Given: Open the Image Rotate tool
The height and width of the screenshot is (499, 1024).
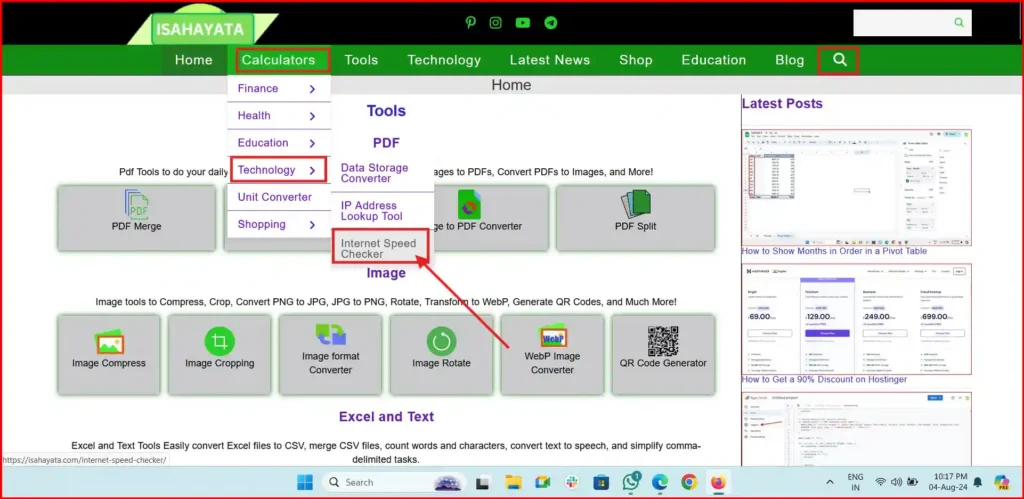Looking at the screenshot, I should (441, 346).
